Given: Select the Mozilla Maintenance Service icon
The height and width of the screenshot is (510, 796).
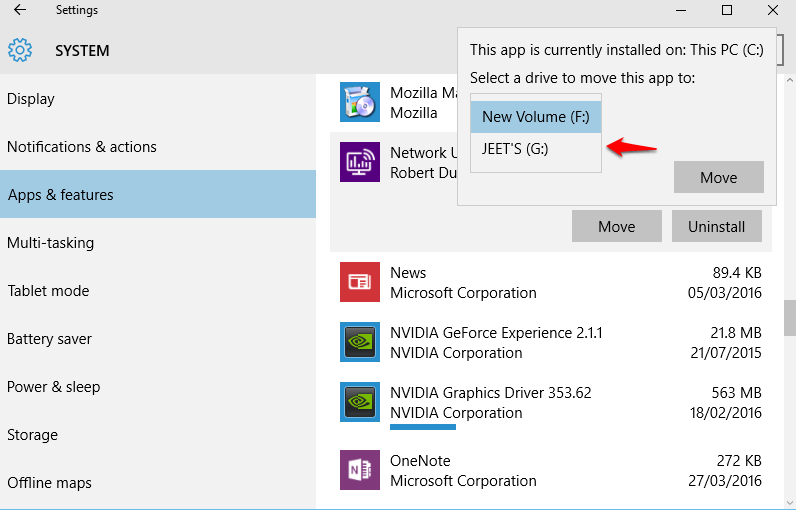Looking at the screenshot, I should click(360, 102).
